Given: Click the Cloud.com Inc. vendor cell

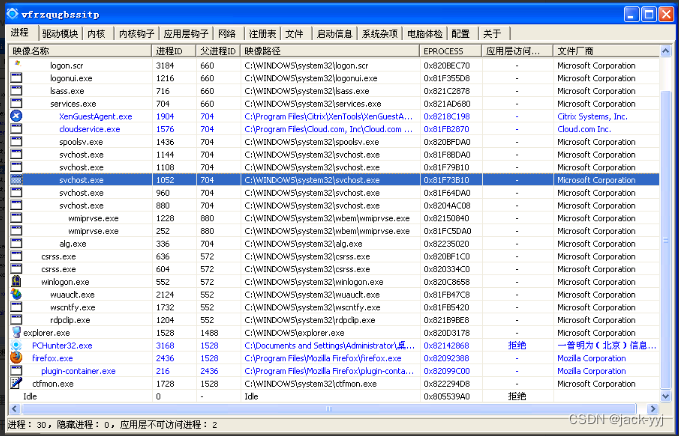Looking at the screenshot, I should (x=584, y=129).
